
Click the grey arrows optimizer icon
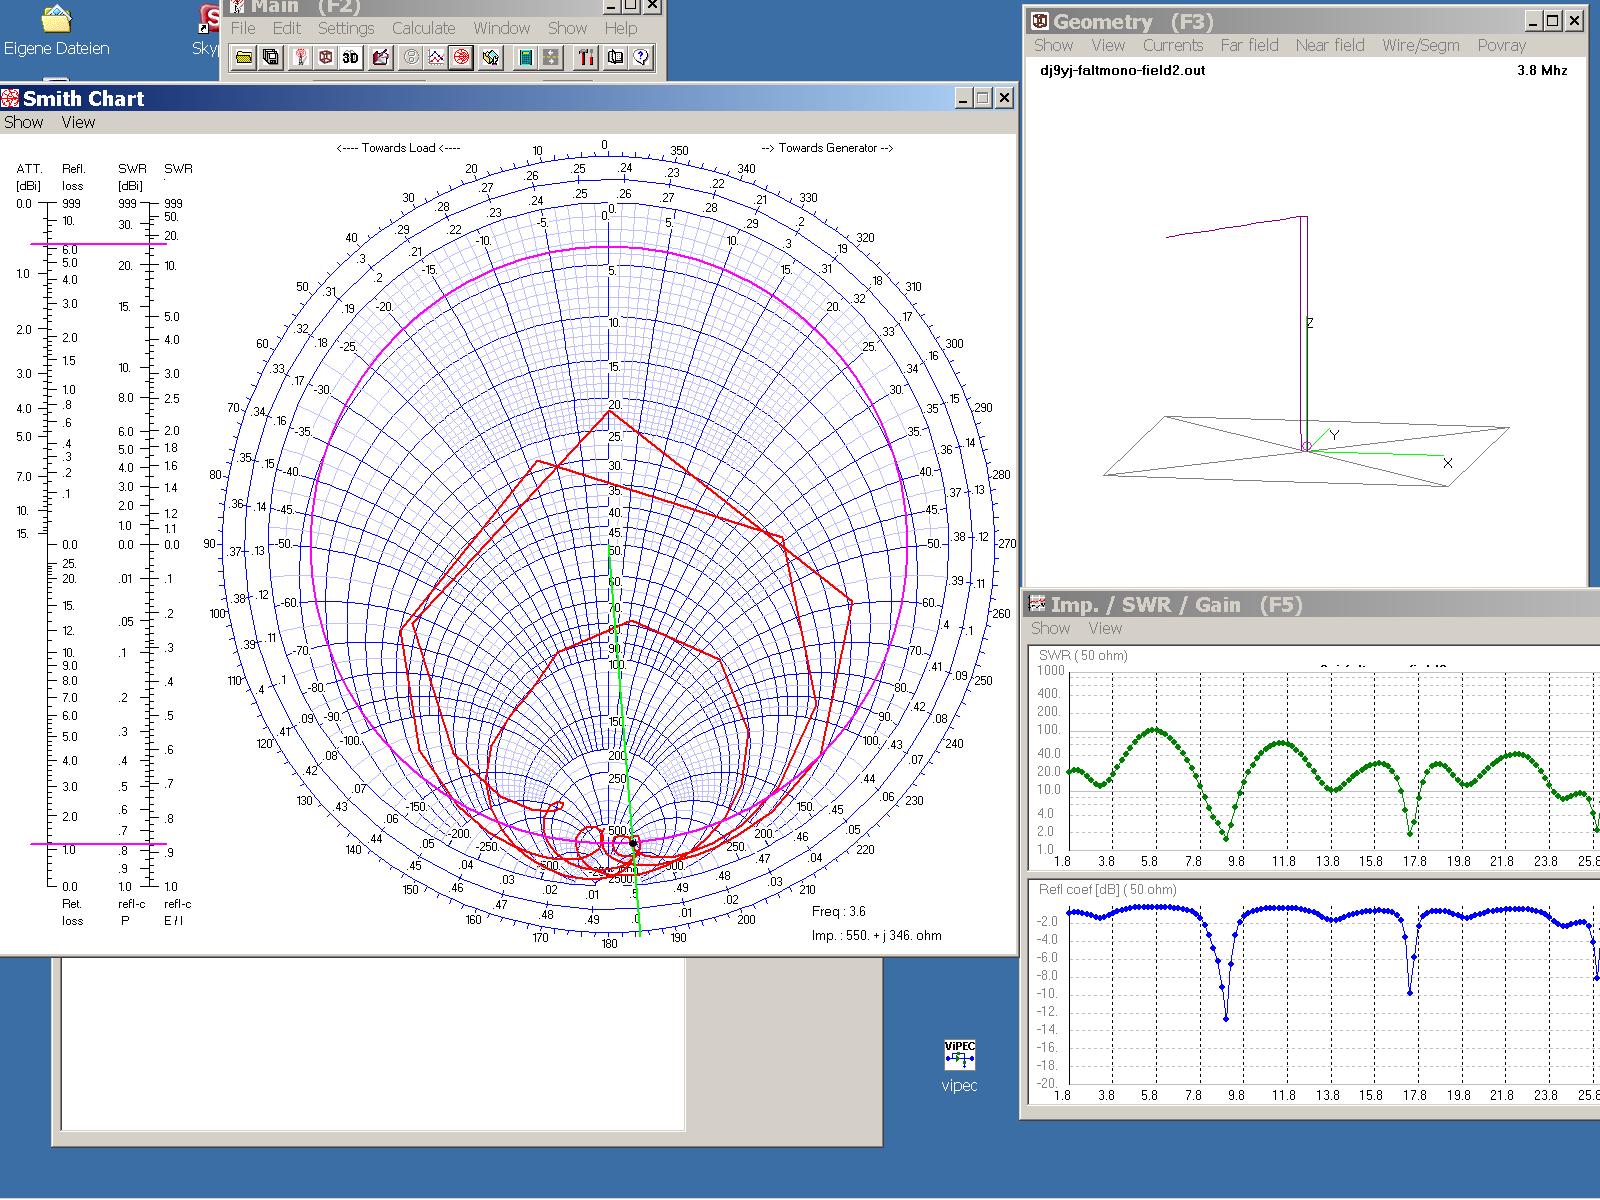coord(551,58)
